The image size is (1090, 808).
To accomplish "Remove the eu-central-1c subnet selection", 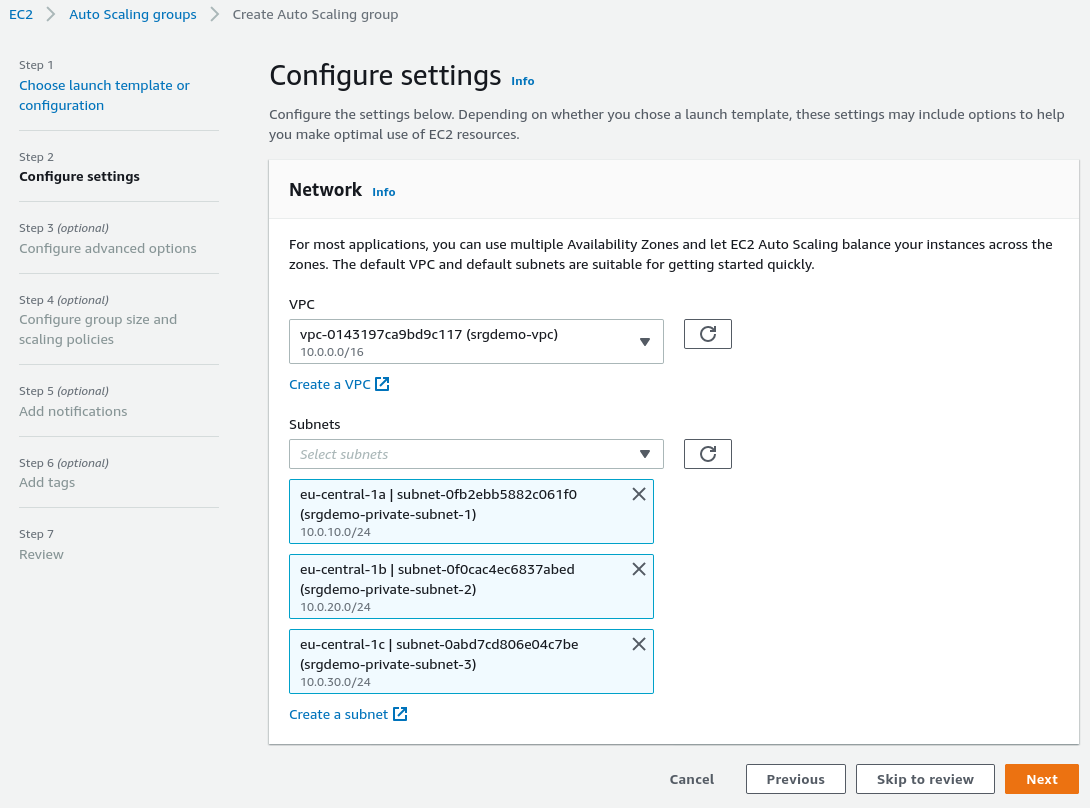I will [x=639, y=644].
